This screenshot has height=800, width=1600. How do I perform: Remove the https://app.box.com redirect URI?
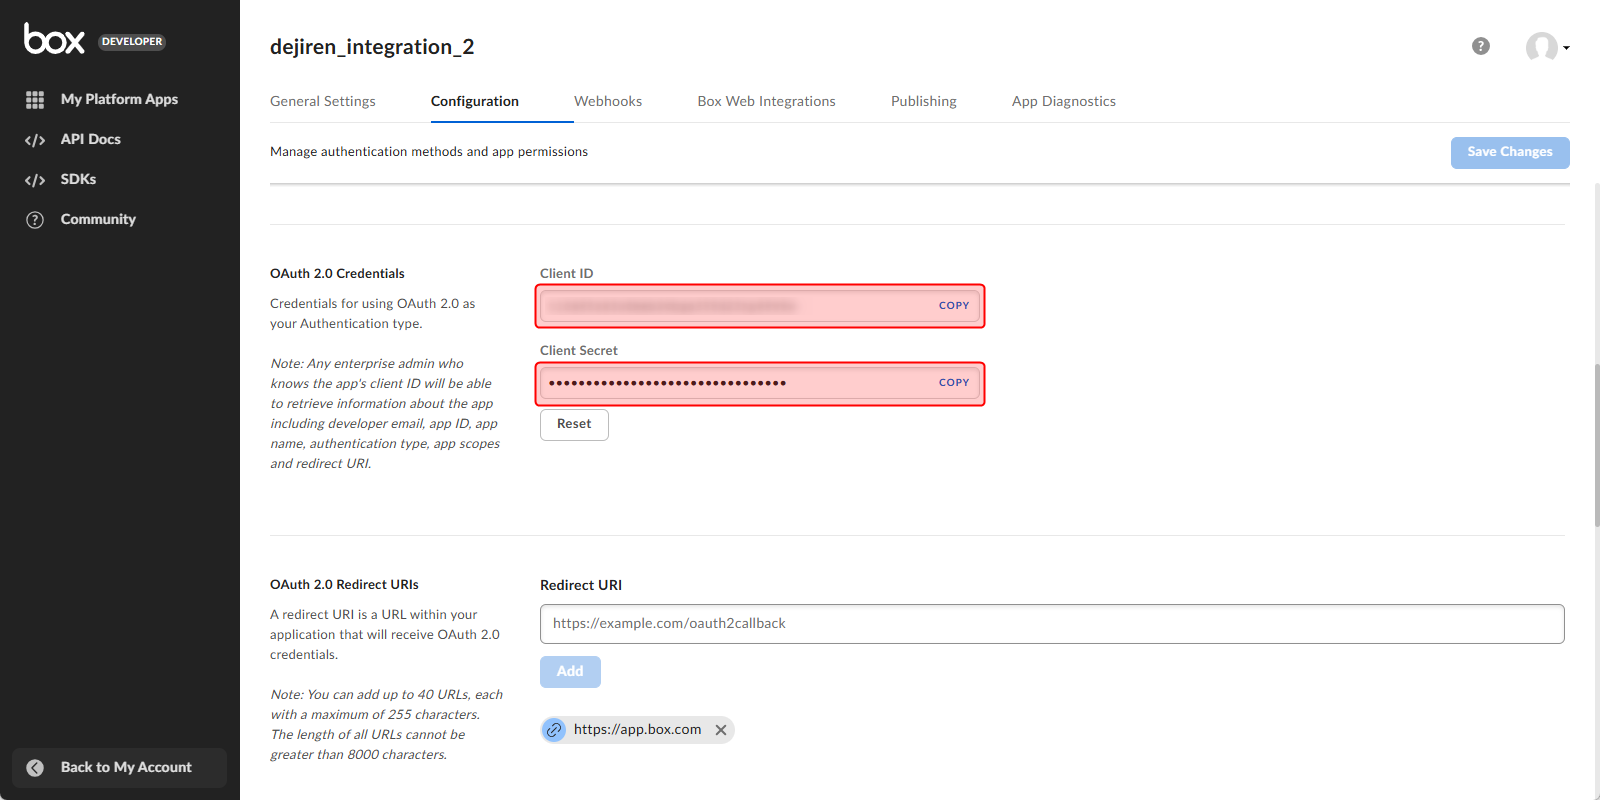coord(721,730)
